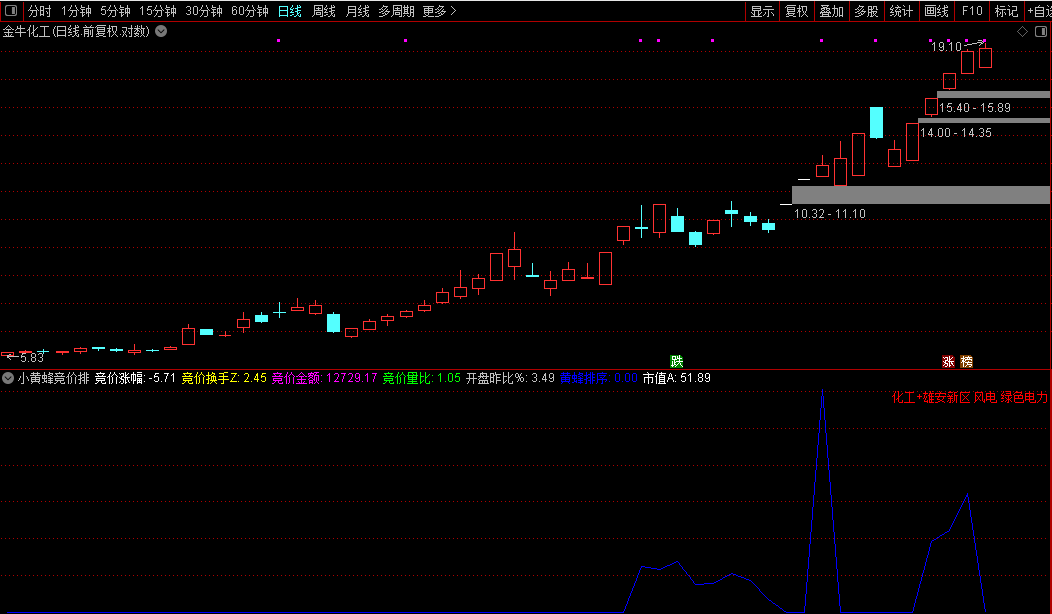Click the large gray 10.32-11.10 support band

921,195
